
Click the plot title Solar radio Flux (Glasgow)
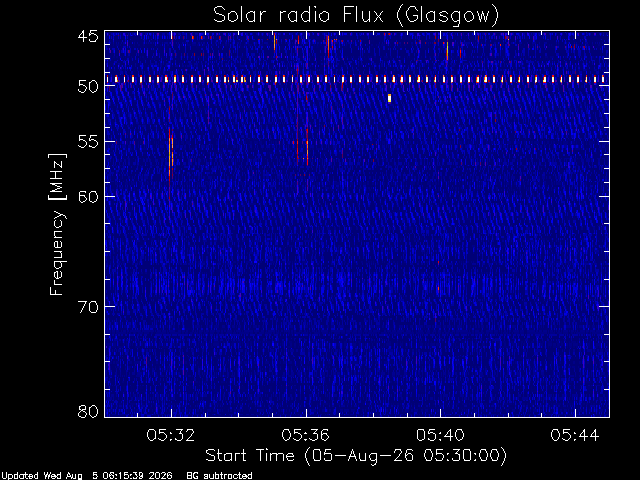[356, 16]
